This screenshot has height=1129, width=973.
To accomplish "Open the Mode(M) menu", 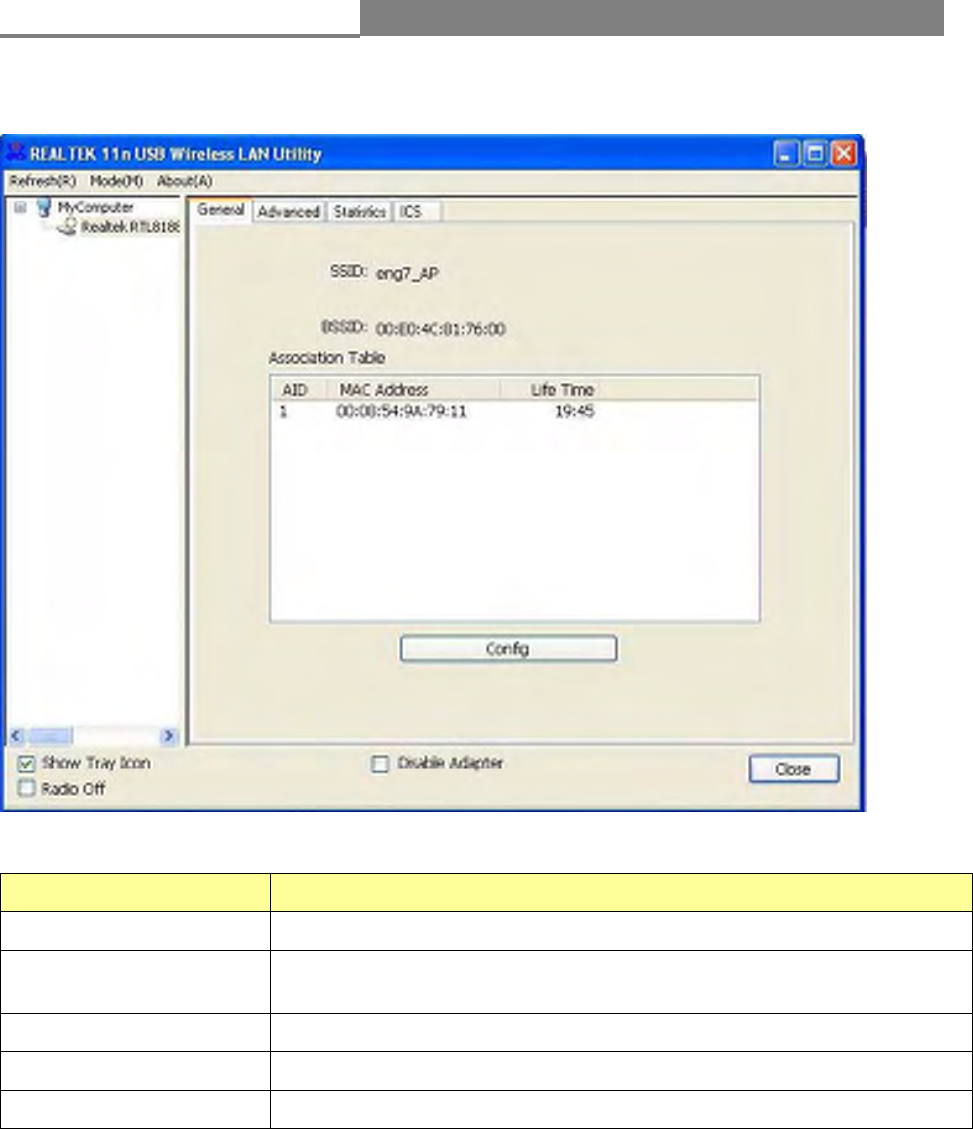I will [116, 181].
